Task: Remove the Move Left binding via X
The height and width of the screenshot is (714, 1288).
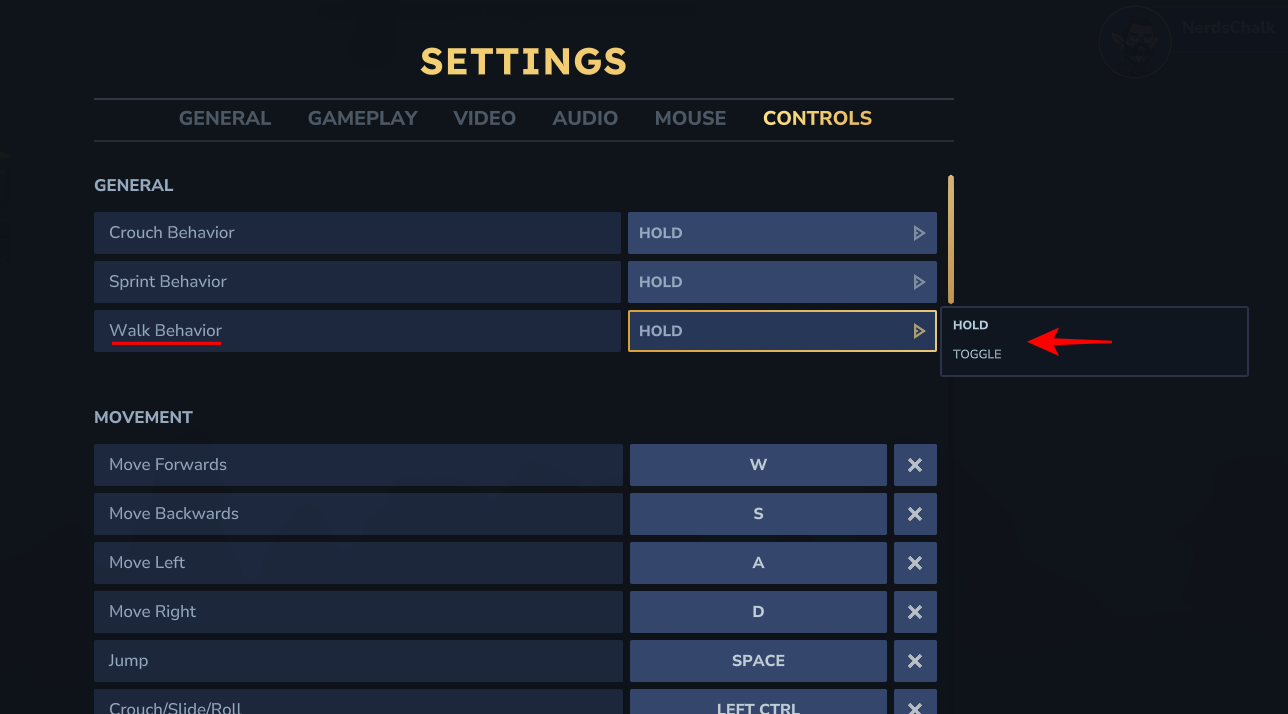Action: pyautogui.click(x=914, y=563)
